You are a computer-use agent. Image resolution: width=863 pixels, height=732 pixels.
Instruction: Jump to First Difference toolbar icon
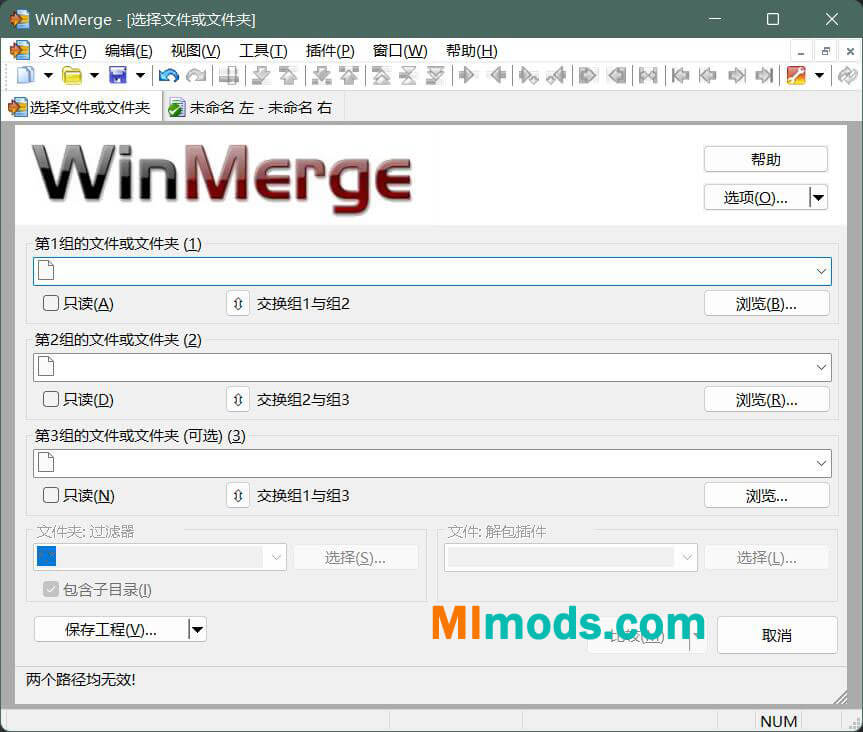point(381,75)
